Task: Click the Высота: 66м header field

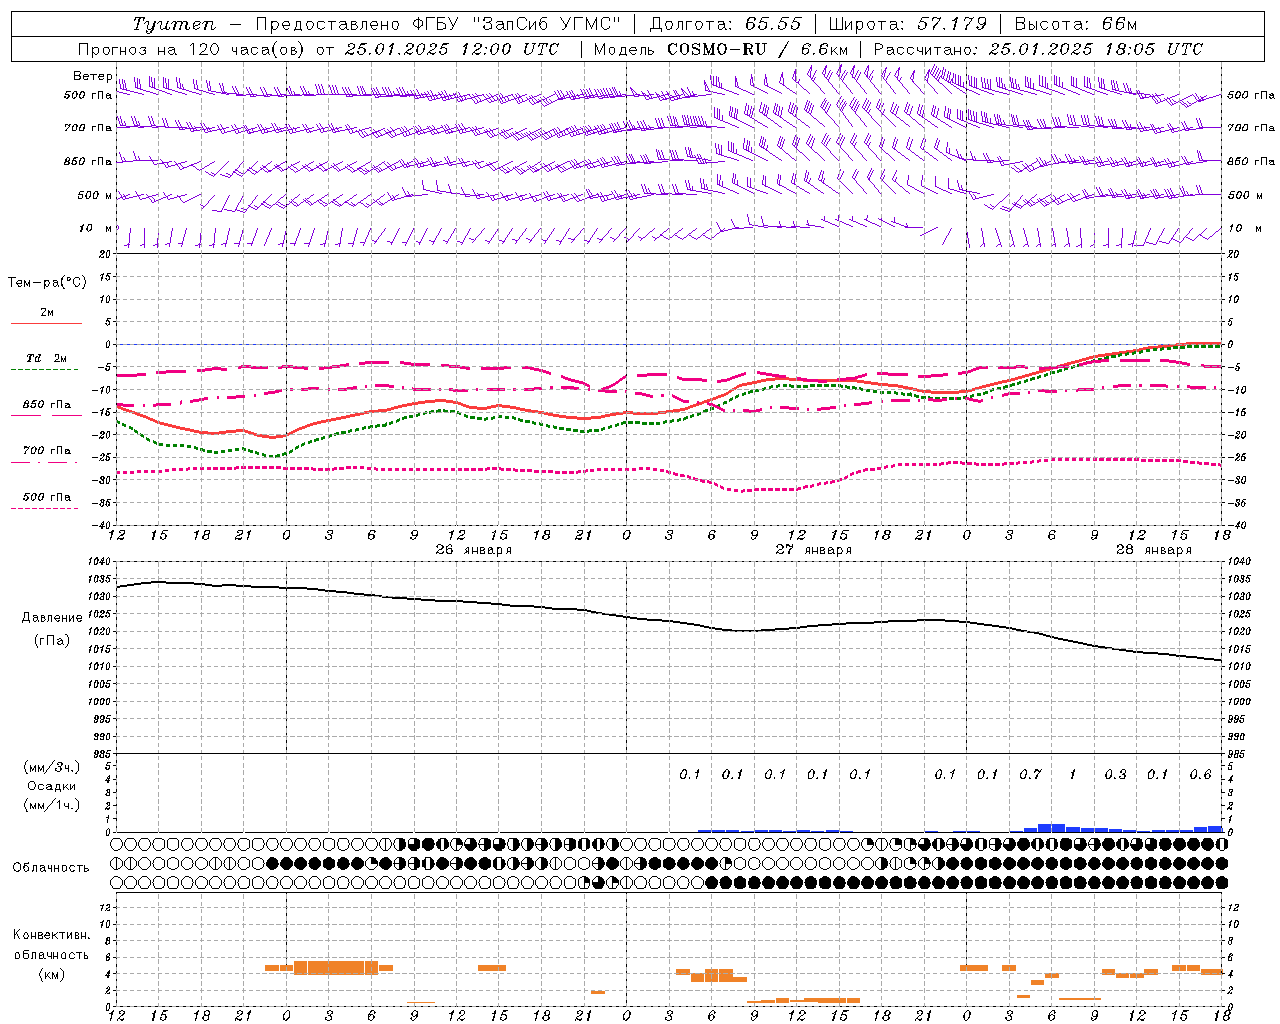Action: 1075,24
